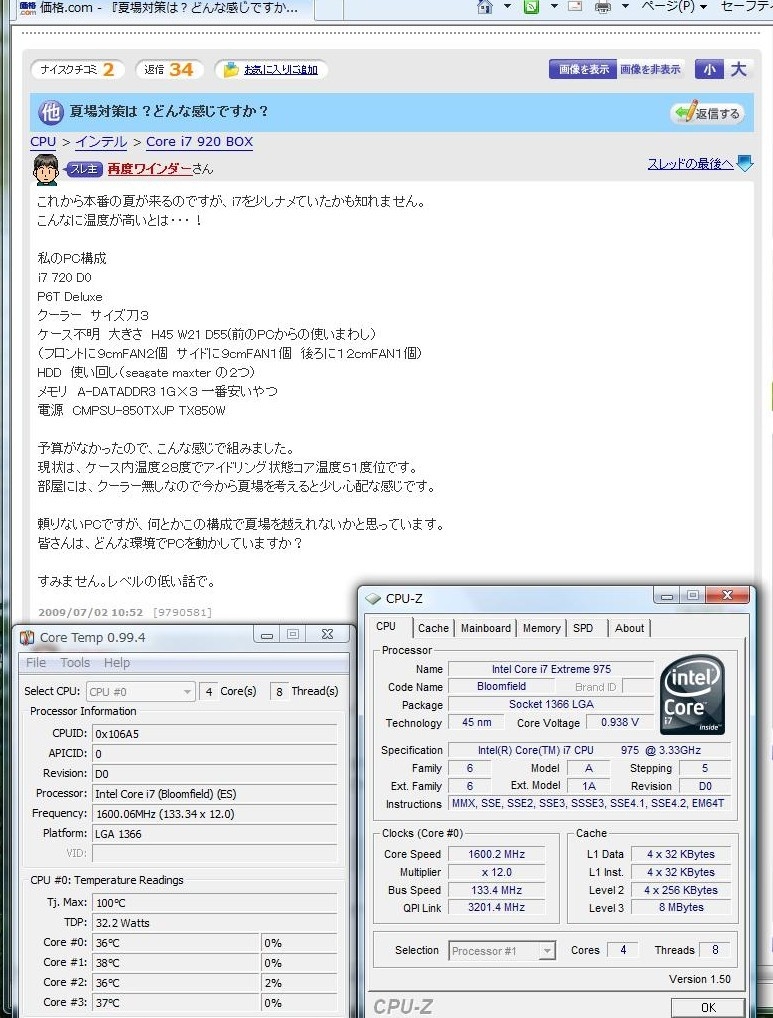The image size is (773, 1018).
Task: Open the Print dropdown arrow
Action: point(625,6)
